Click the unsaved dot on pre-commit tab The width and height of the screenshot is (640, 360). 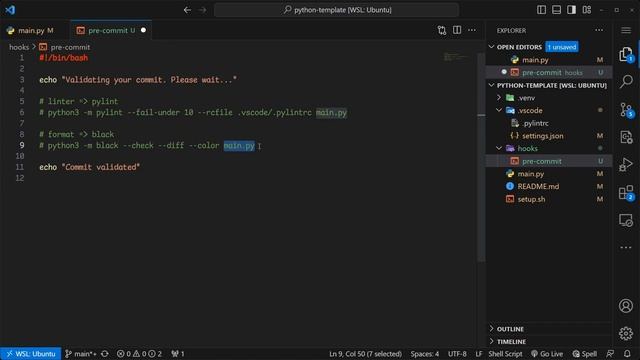tap(143, 30)
